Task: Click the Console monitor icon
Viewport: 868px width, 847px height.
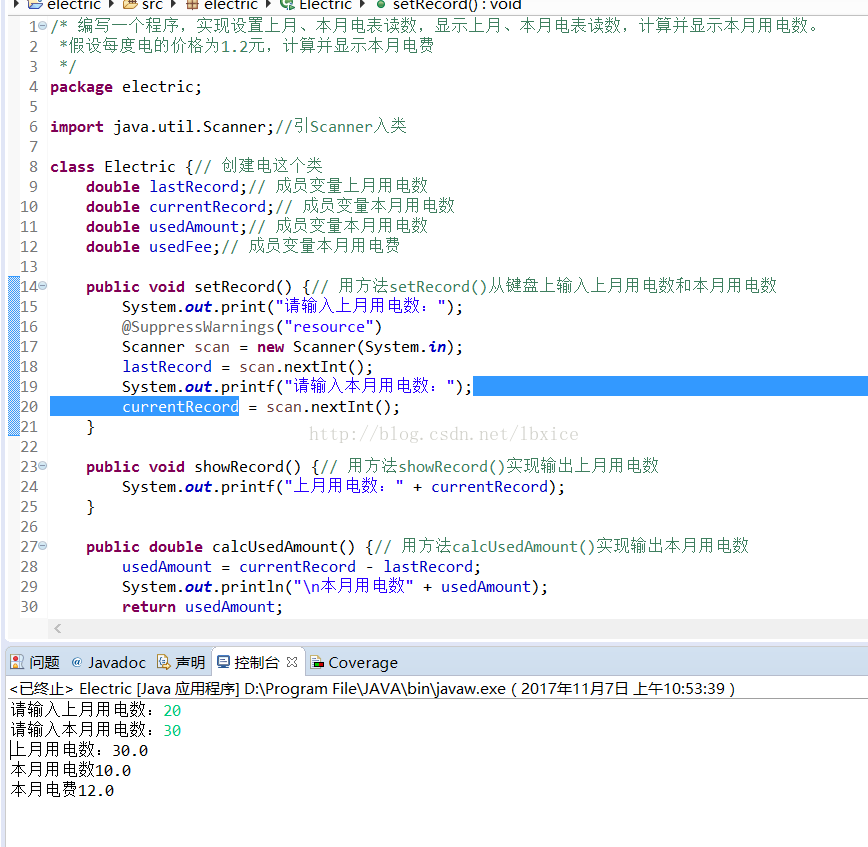Action: (223, 662)
